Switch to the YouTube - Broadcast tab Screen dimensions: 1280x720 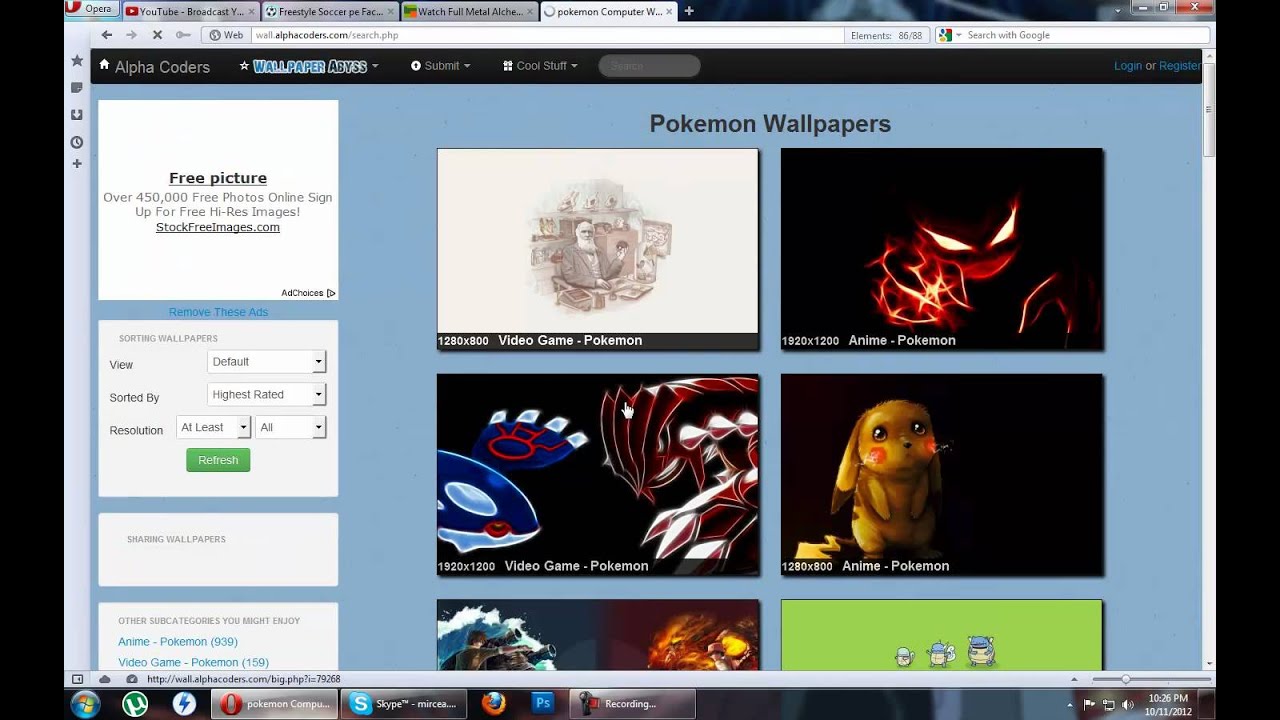tap(190, 11)
